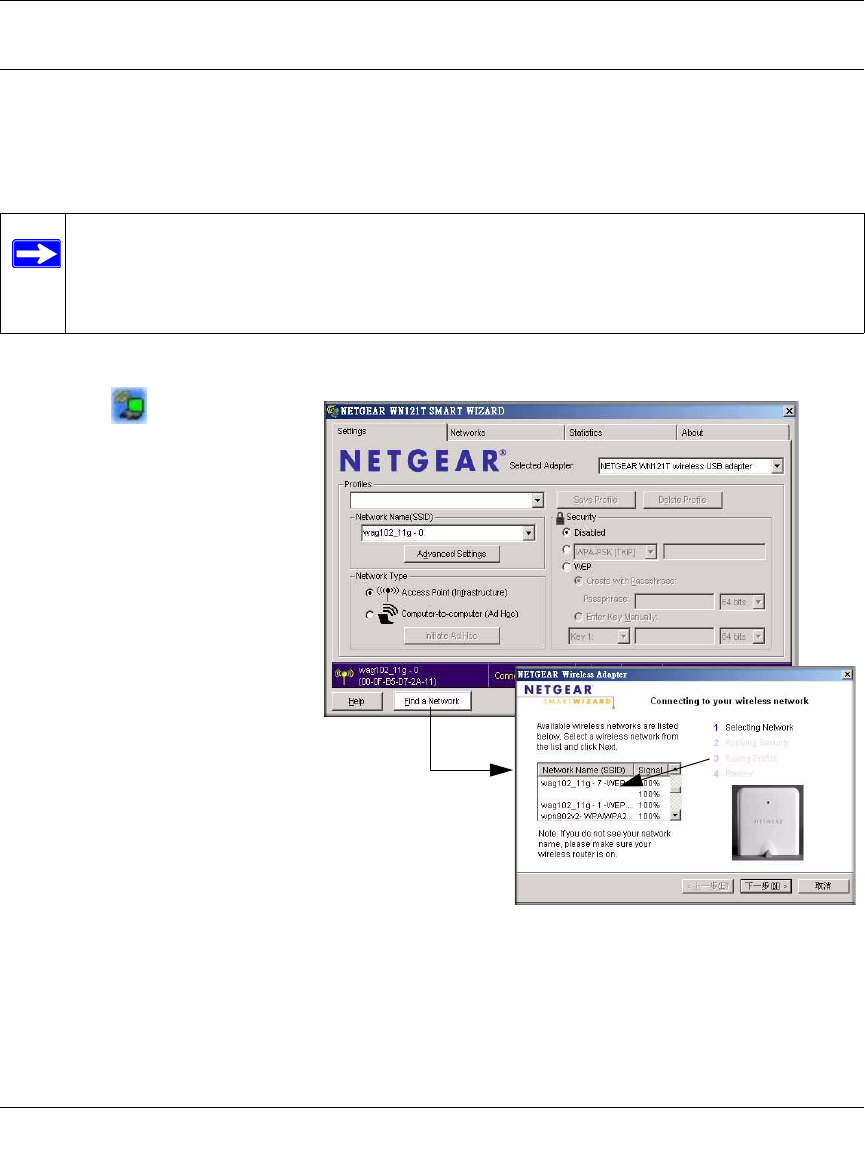Switch to the Networks tab
The height and width of the screenshot is (1170, 865).
coord(505,433)
